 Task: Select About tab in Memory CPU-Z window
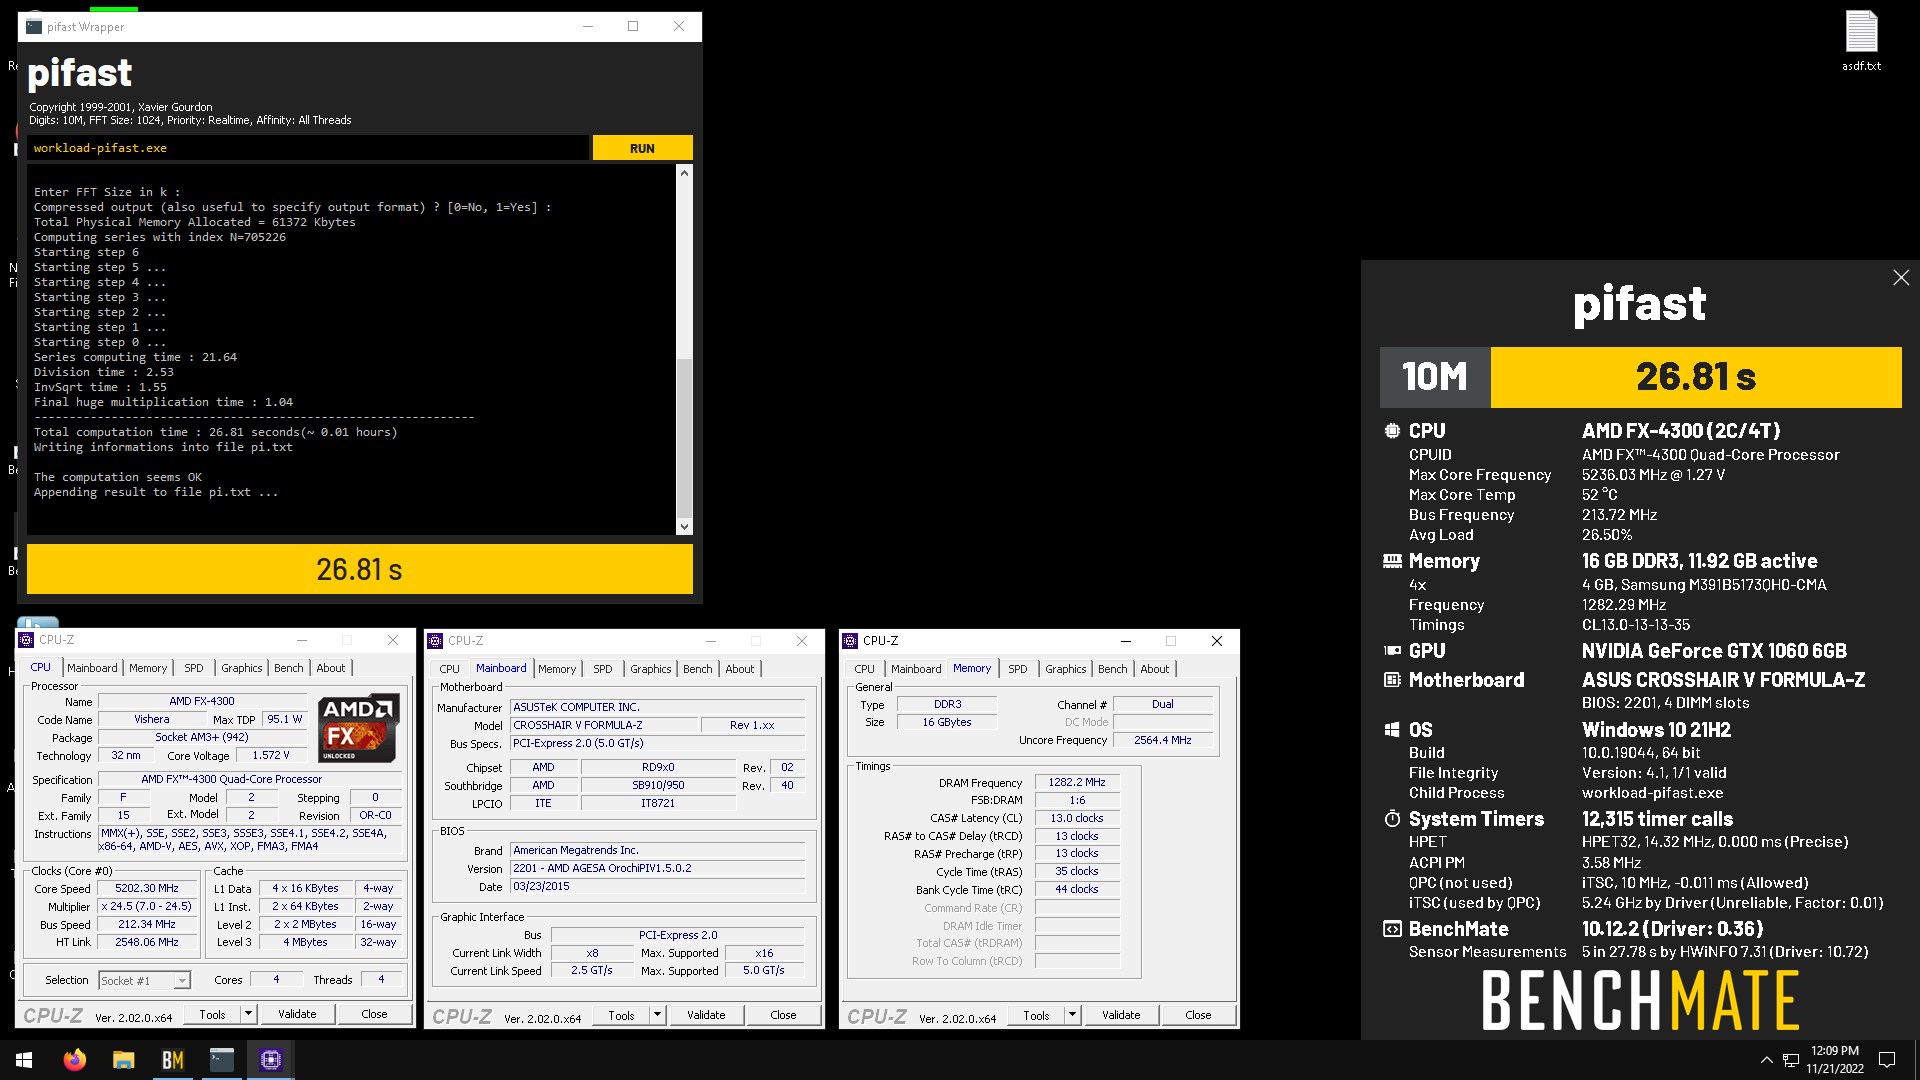coord(1155,669)
